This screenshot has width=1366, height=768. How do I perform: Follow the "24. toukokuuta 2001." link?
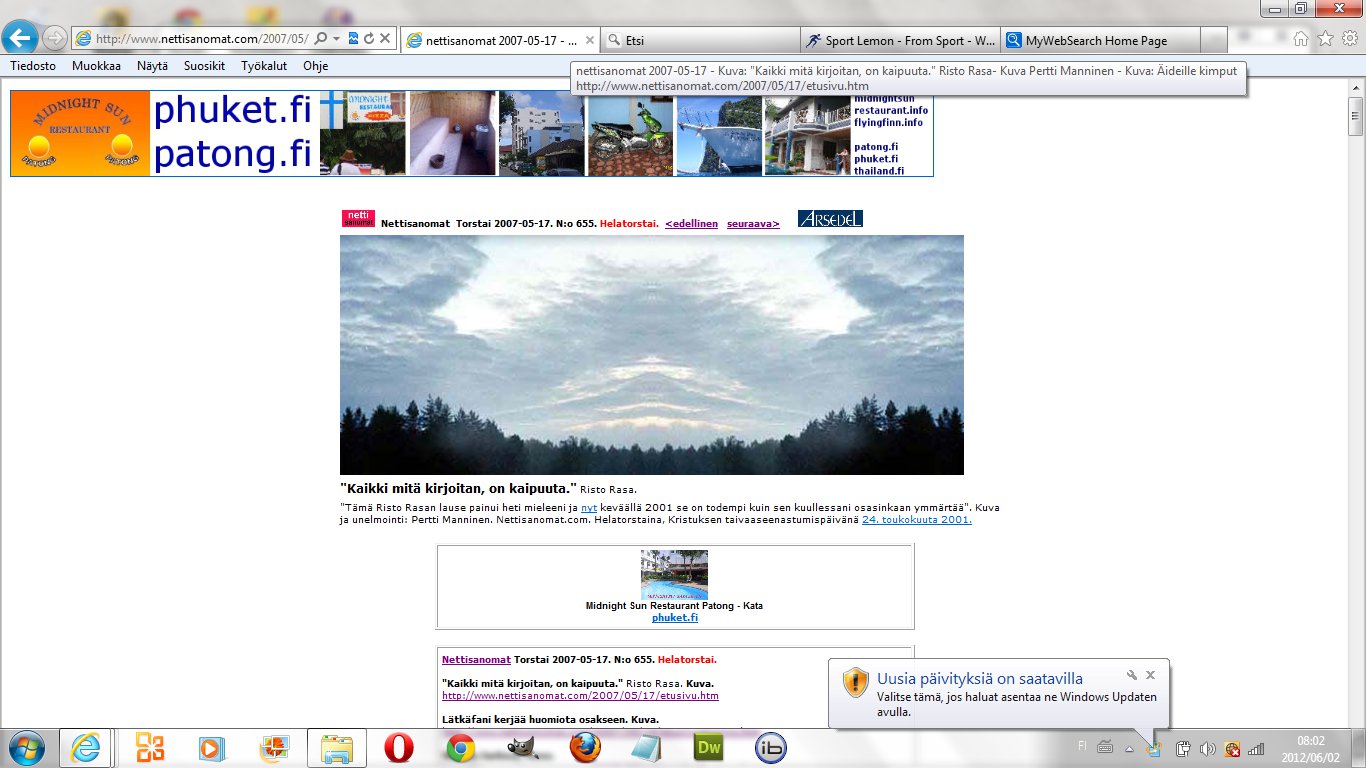pos(916,520)
